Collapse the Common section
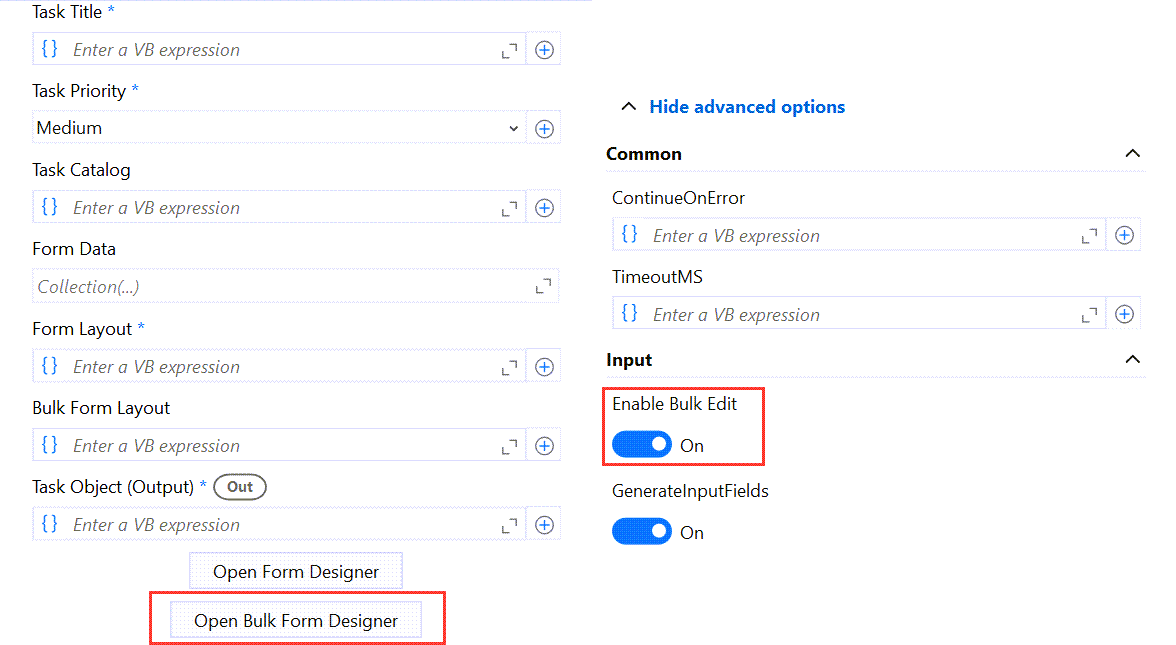The width and height of the screenshot is (1176, 645). [x=1132, y=154]
